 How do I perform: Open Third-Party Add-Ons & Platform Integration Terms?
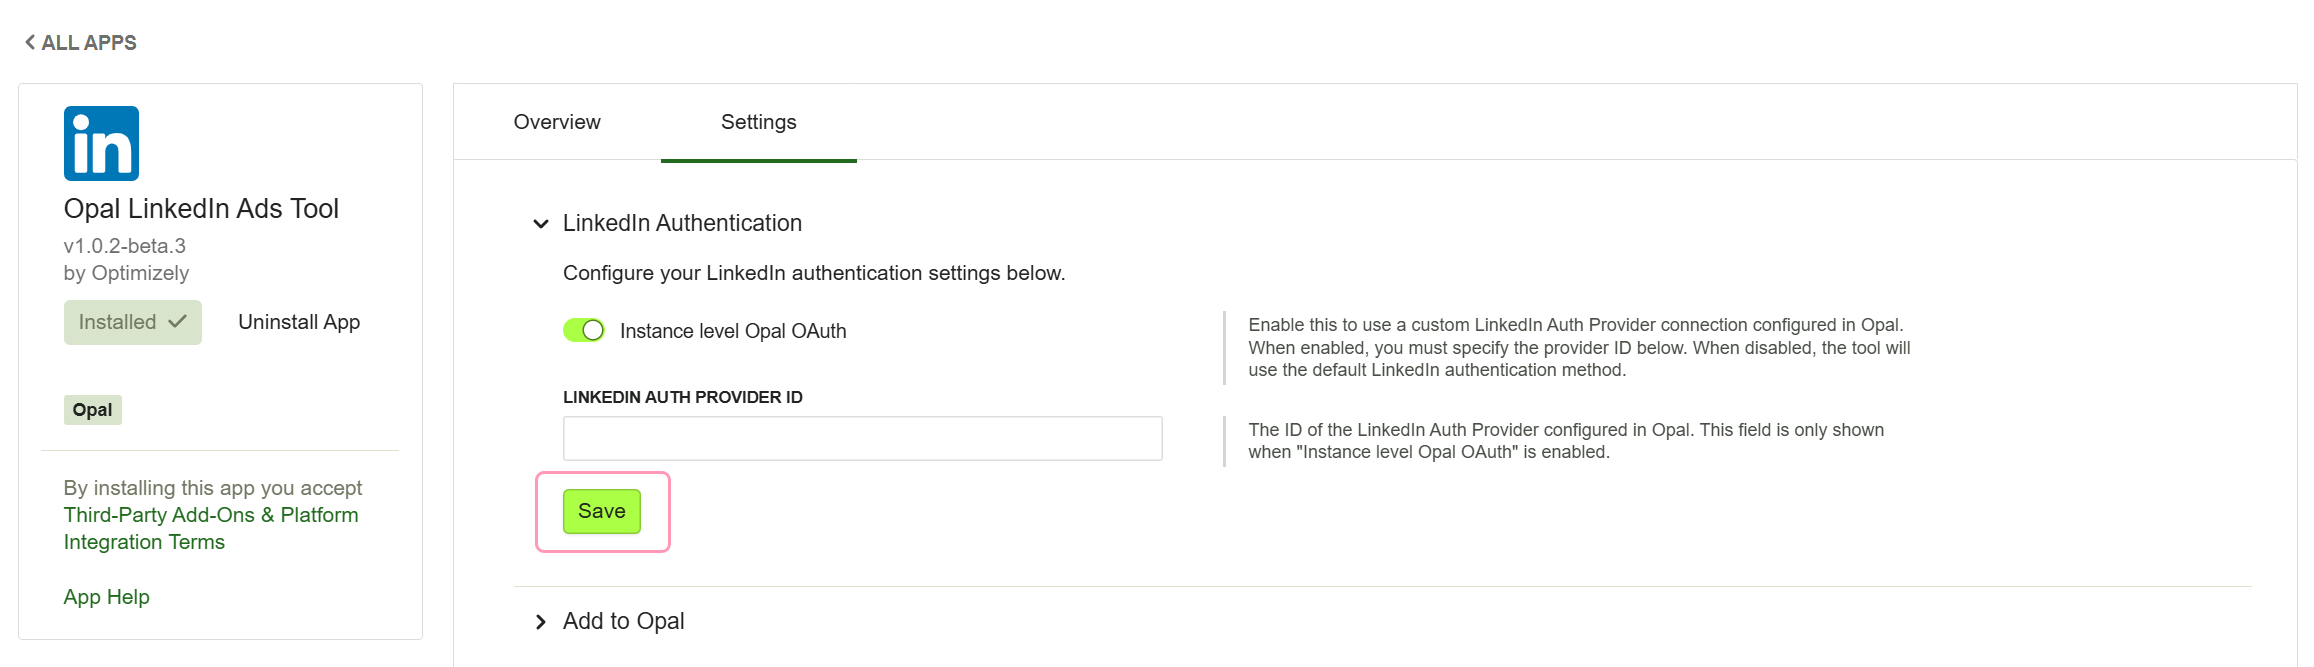pos(211,528)
